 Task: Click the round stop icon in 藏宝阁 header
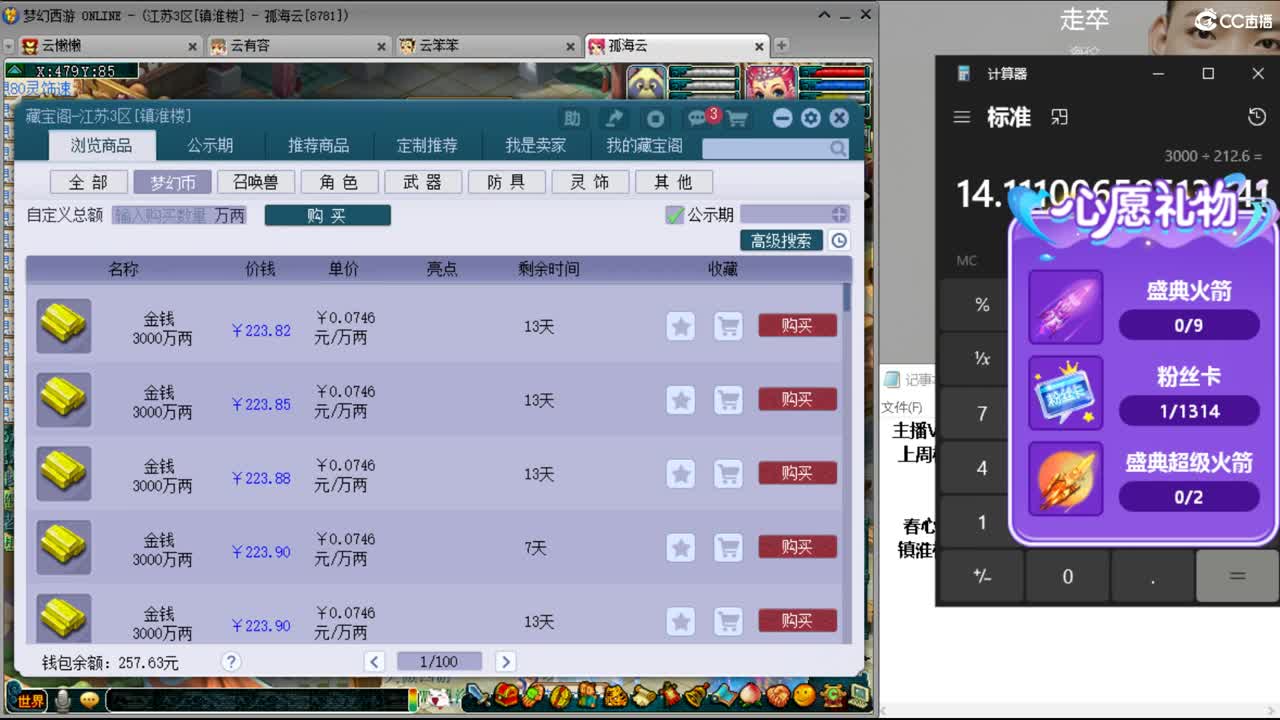click(x=655, y=118)
